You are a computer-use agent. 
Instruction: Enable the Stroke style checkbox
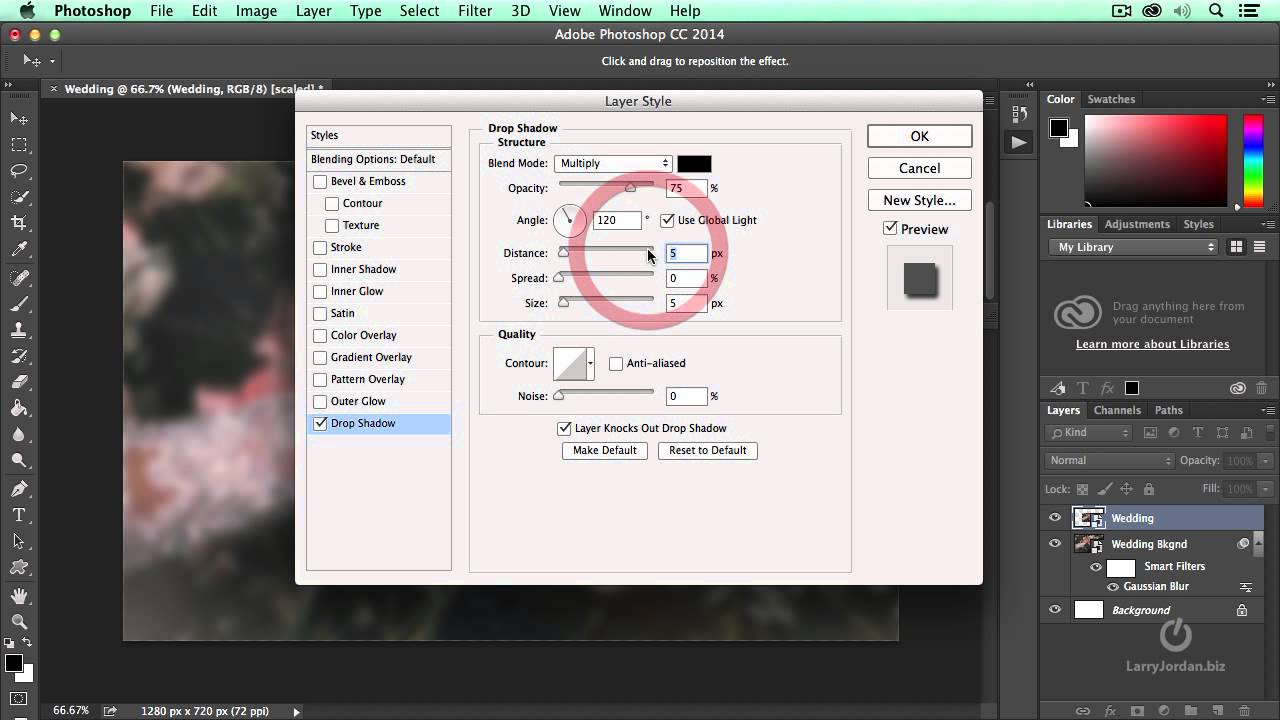click(320, 248)
